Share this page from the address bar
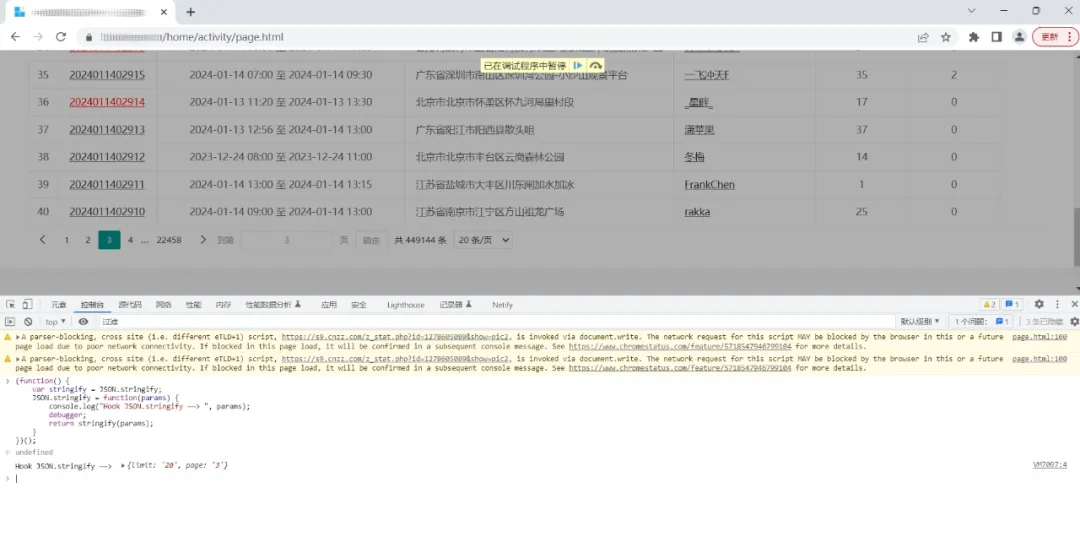This screenshot has height=542, width=1080. click(x=923, y=37)
